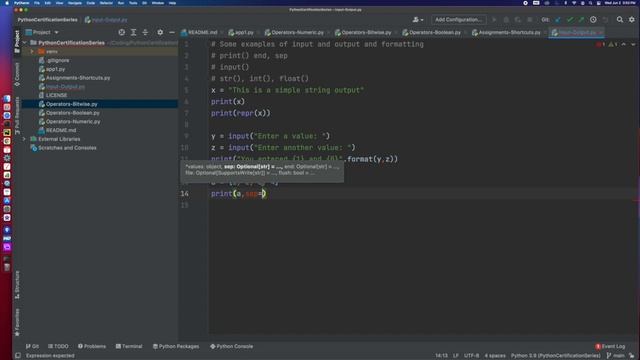This screenshot has width=640, height=360.
Task: Open the TODO tool window button
Action: click(x=58, y=346)
